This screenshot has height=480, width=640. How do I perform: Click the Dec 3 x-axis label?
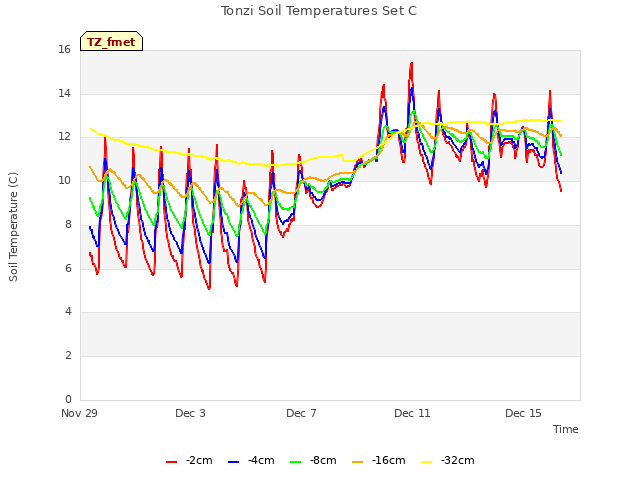point(190,413)
